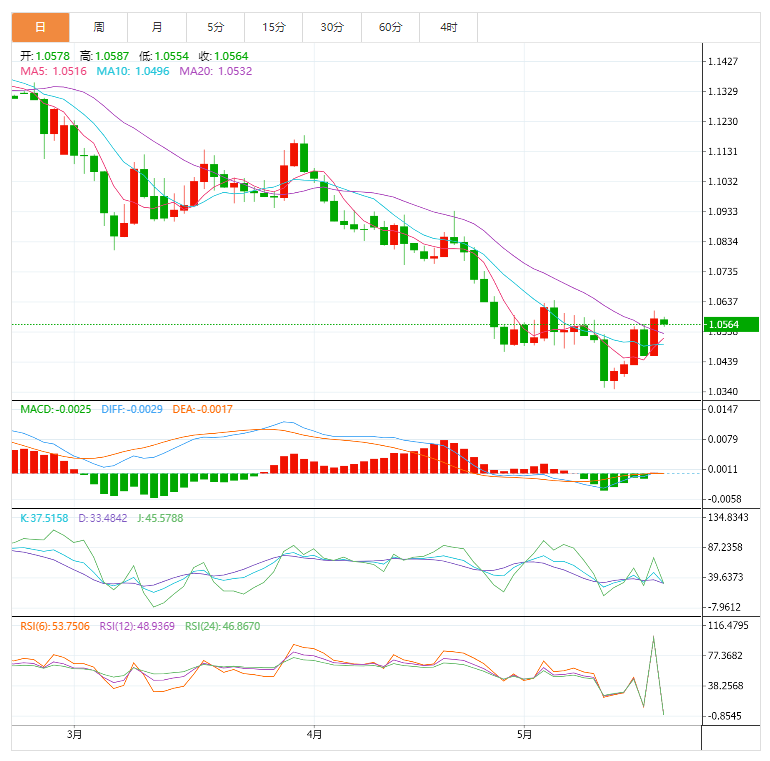
Task: Click the 1.0439 price axis label
Action: pos(722,361)
